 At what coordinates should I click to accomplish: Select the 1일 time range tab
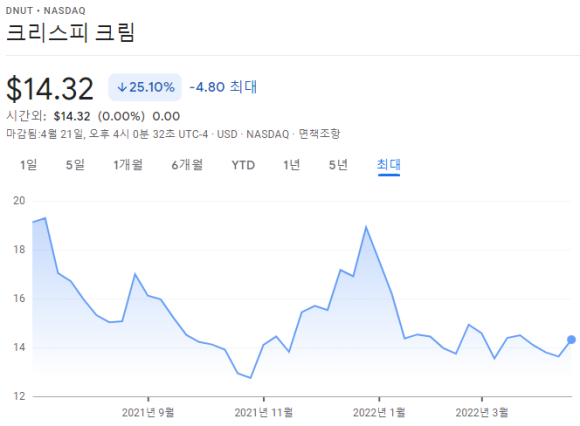(x=28, y=165)
